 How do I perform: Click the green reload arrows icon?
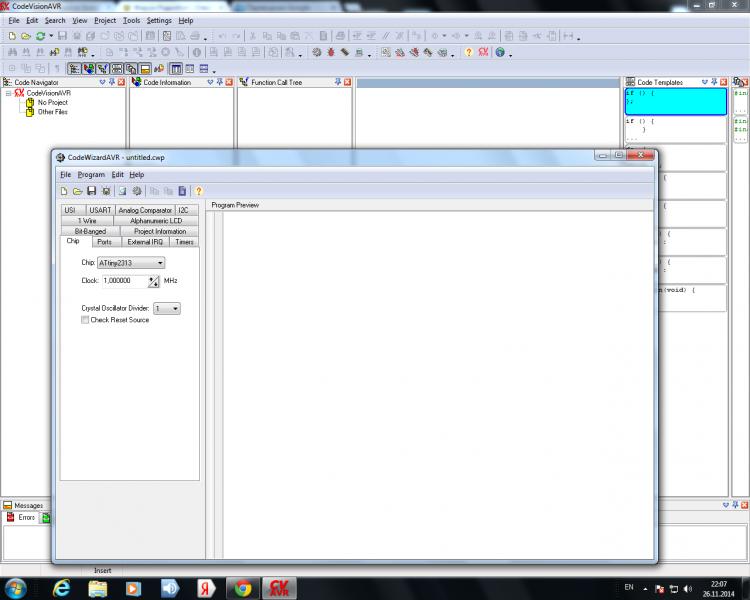(x=40, y=36)
